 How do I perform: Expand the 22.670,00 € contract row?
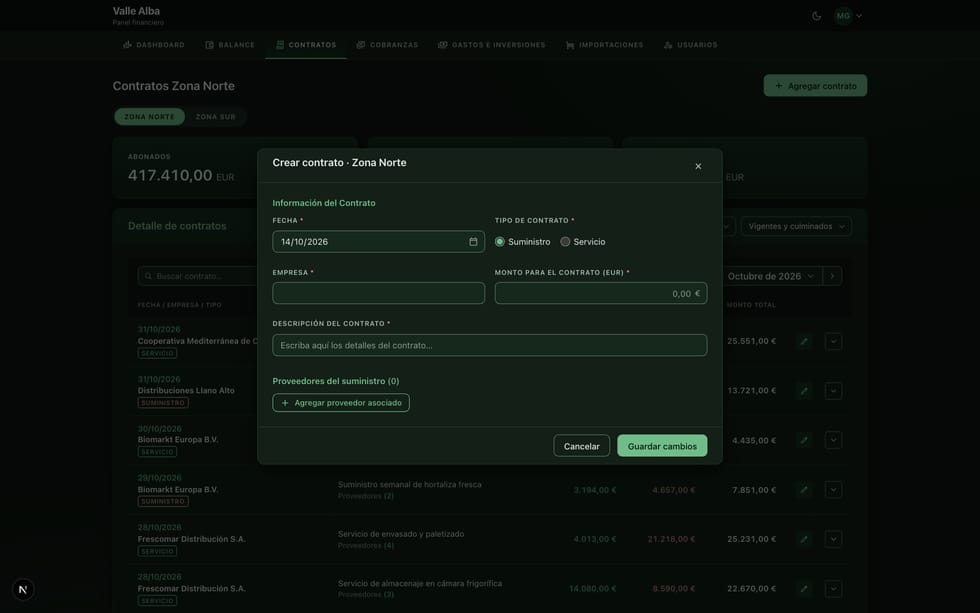833,588
